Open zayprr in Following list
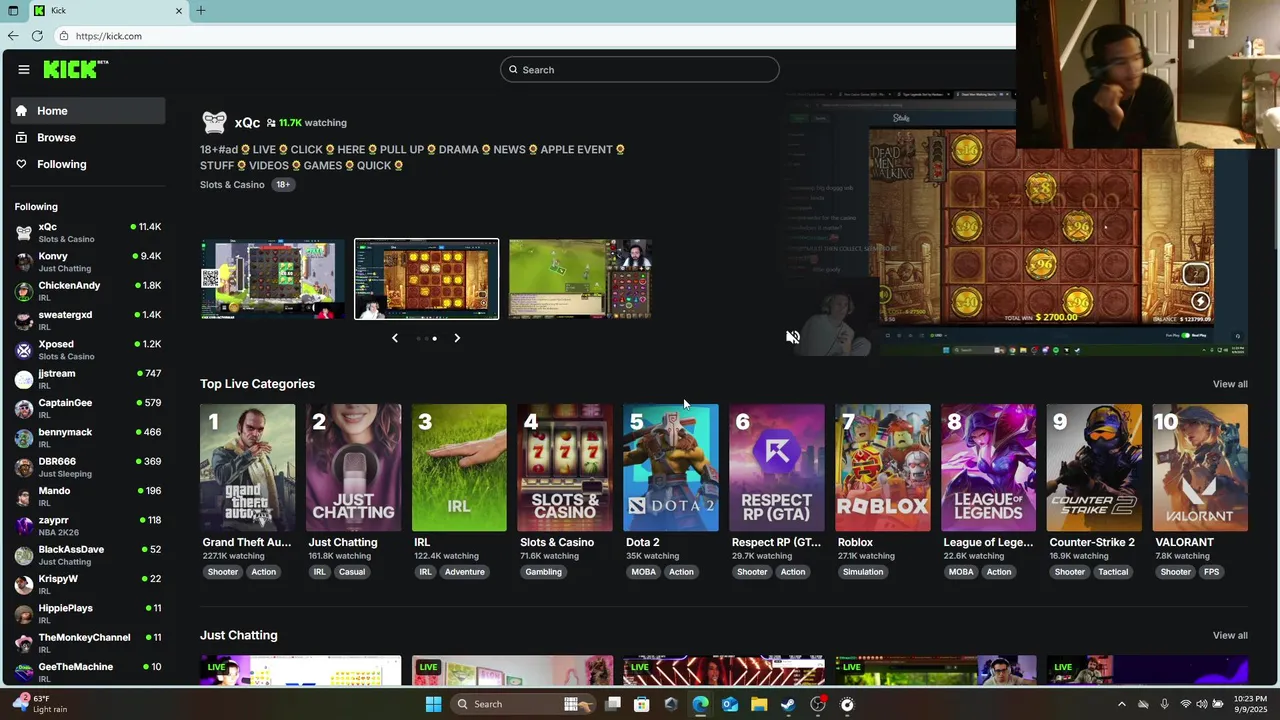1280x720 pixels. click(88, 526)
